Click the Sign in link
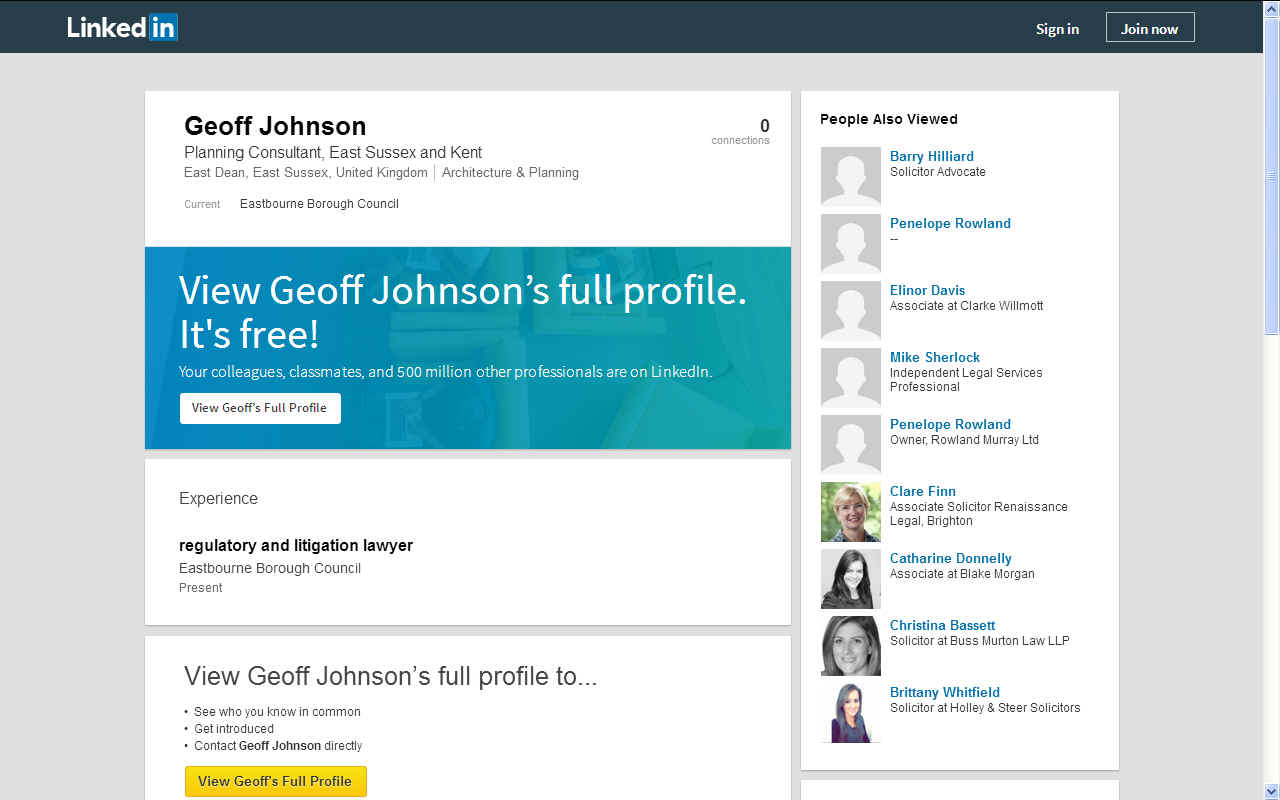Viewport: 1280px width, 800px height. coord(1057,29)
